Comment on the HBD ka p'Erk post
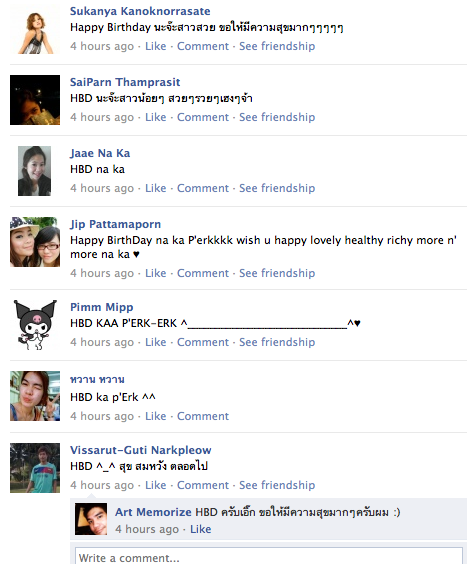This screenshot has width=467, height=564. [203, 416]
